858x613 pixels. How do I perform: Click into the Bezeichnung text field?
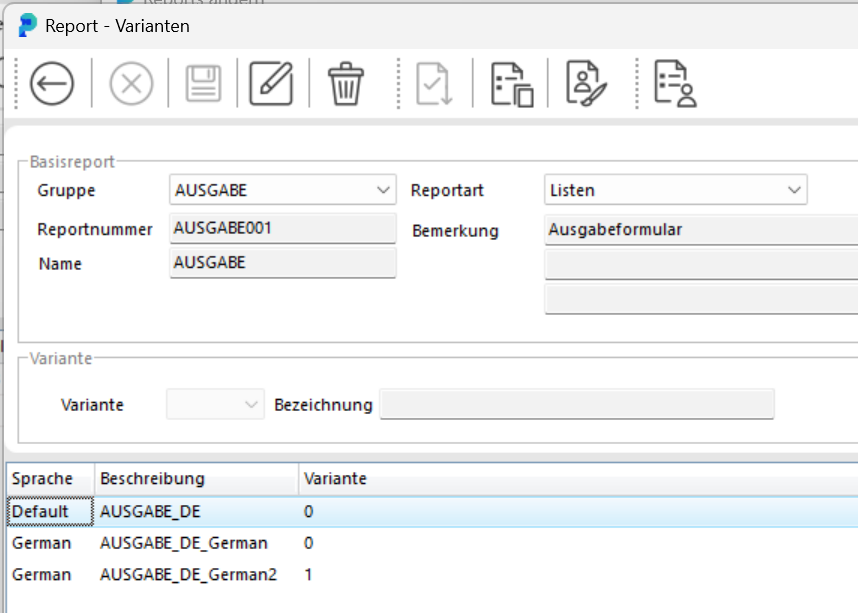(577, 404)
